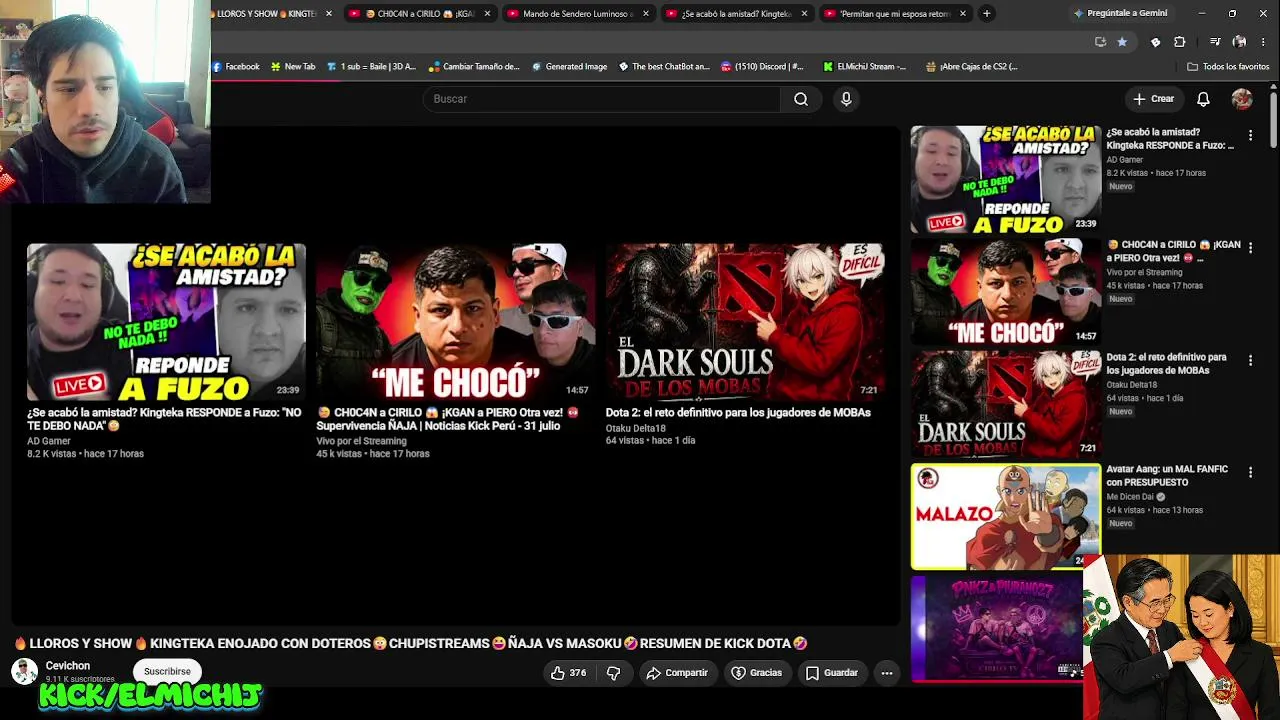This screenshot has height=720, width=1280.
Task: Subscribe to Cevichon with 'Suscribirse'
Action: (167, 672)
